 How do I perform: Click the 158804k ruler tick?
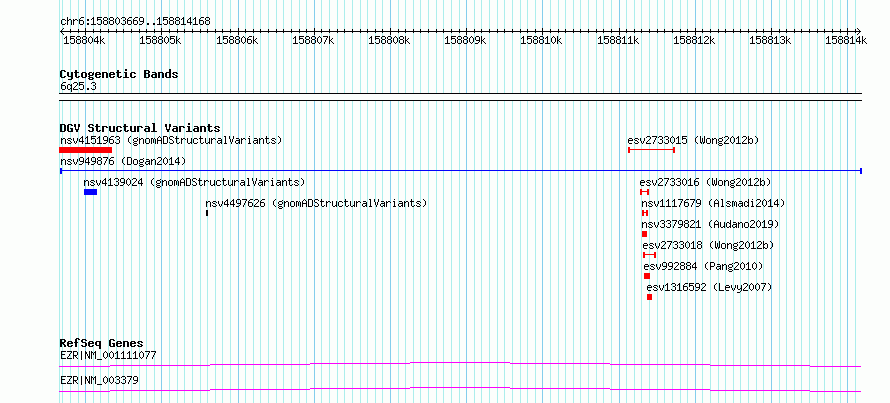pos(84,40)
